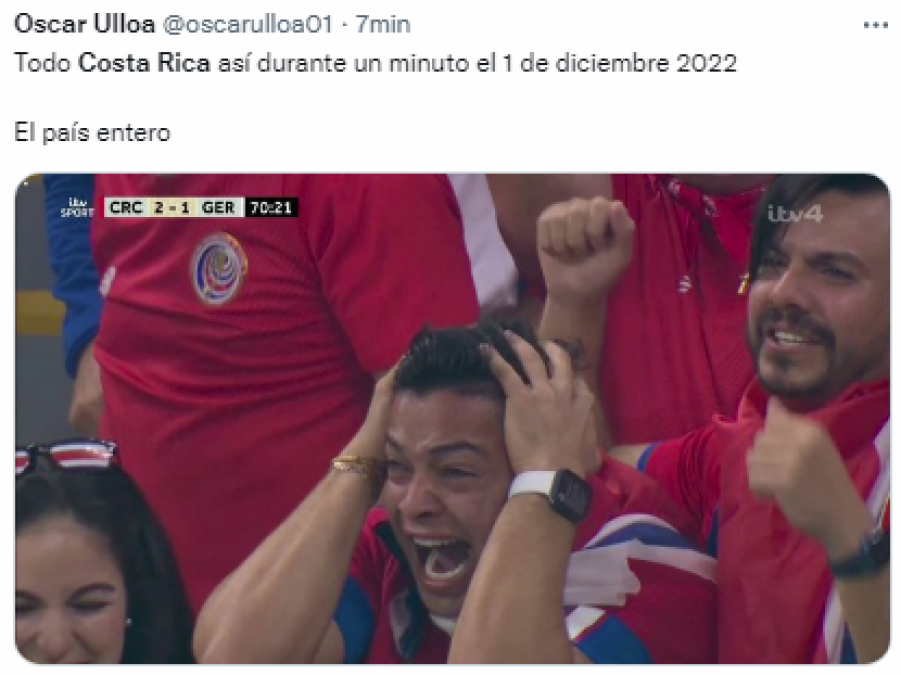
Task: Click the CRC team abbreviation on the scoreboard
Action: (x=126, y=207)
